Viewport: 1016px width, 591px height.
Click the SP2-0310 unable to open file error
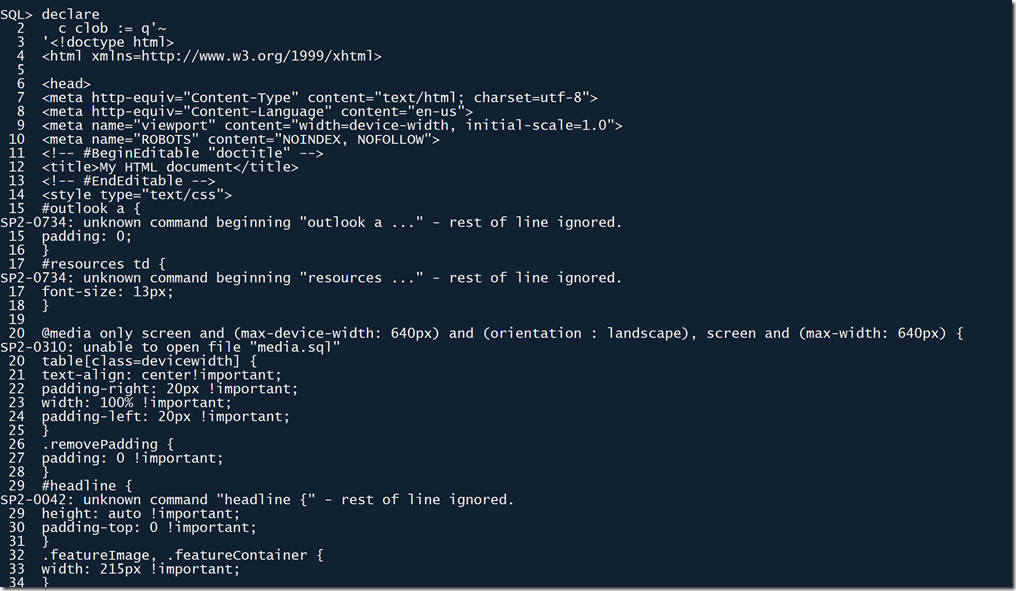(x=171, y=347)
